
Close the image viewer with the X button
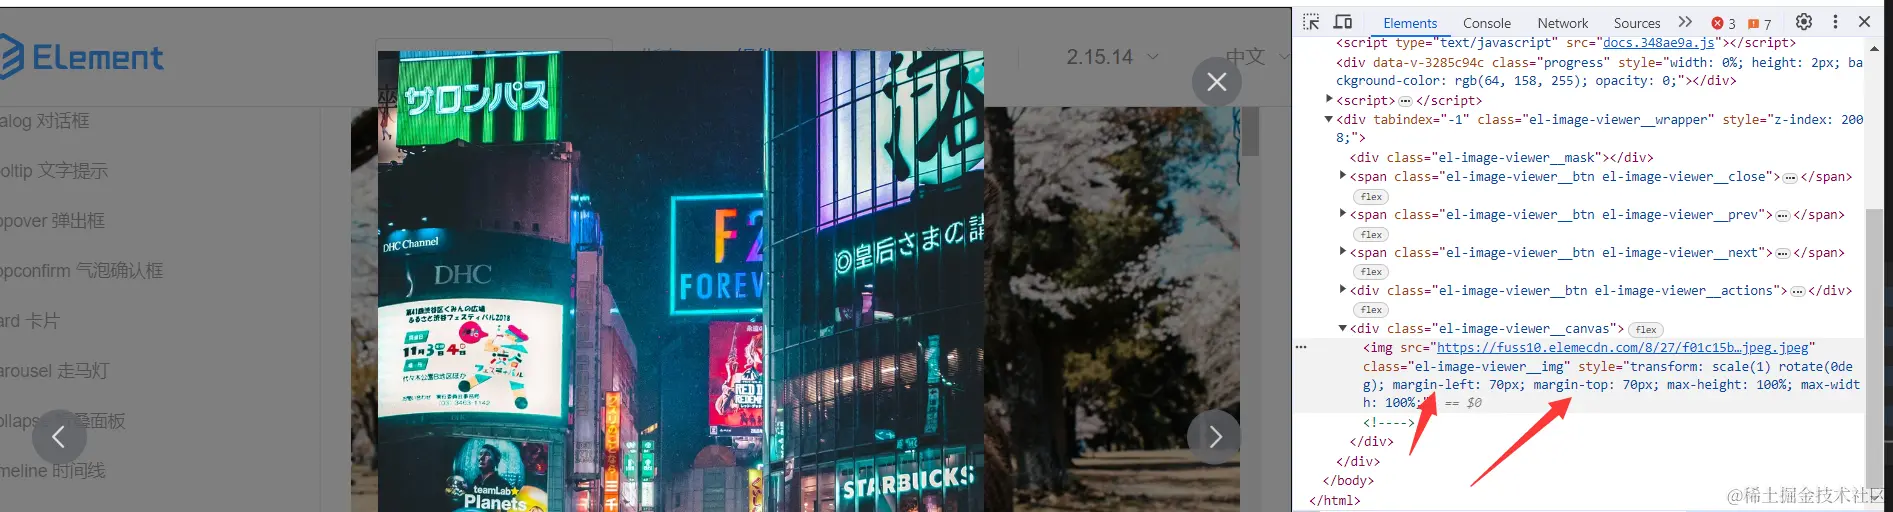(1216, 82)
